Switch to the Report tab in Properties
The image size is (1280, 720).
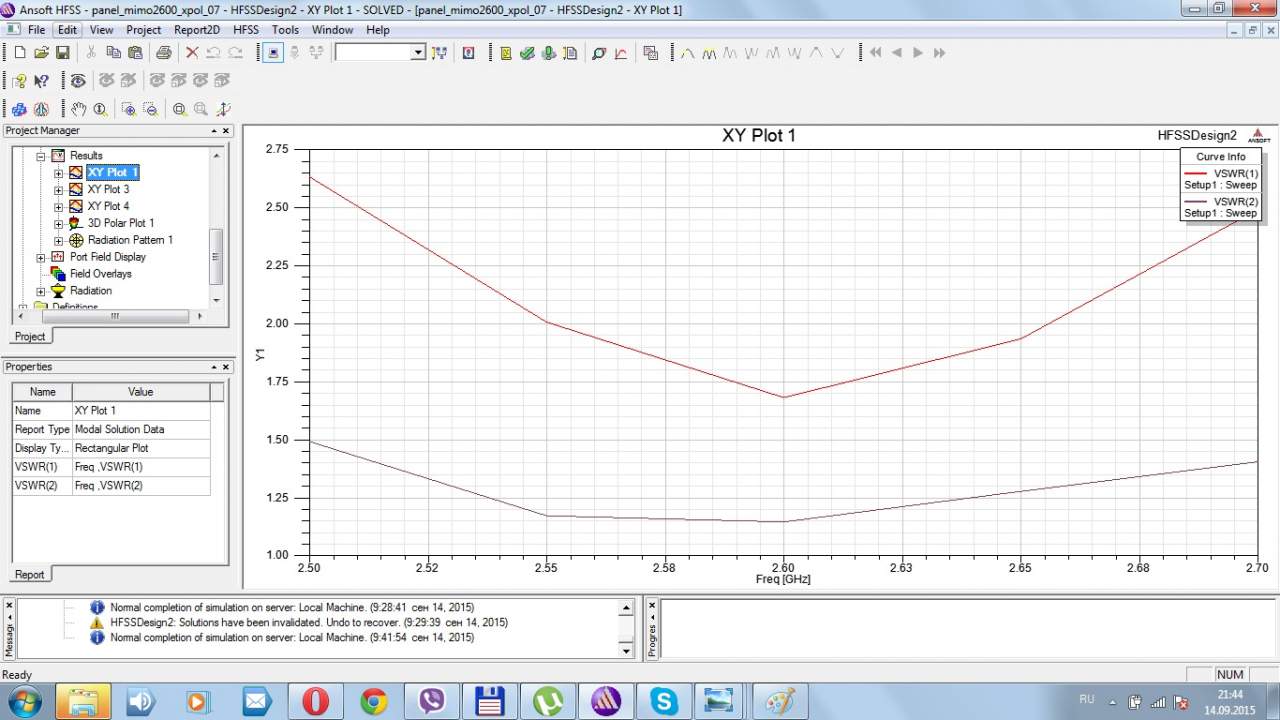point(29,574)
